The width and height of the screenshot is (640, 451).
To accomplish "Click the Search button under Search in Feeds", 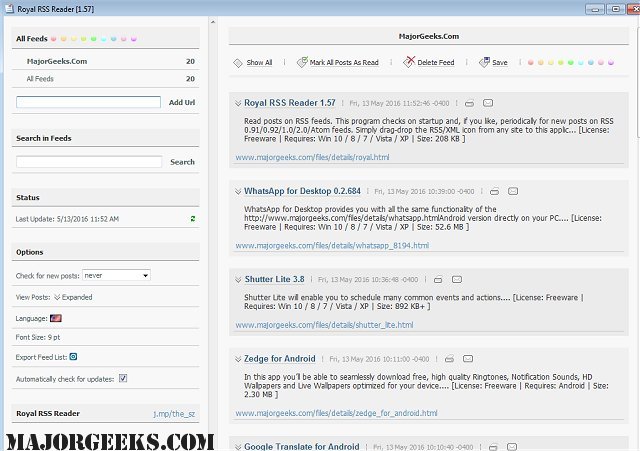I will tap(182, 162).
